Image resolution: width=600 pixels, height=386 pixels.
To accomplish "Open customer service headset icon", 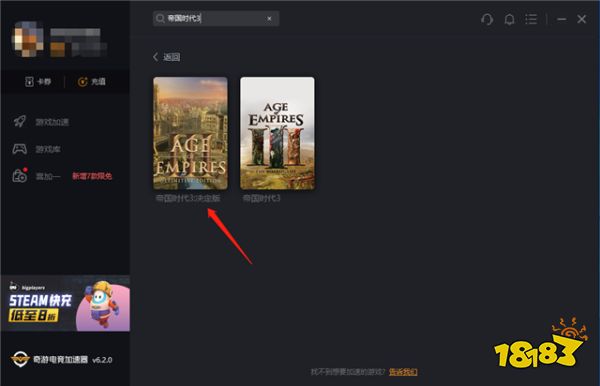I will 487,19.
